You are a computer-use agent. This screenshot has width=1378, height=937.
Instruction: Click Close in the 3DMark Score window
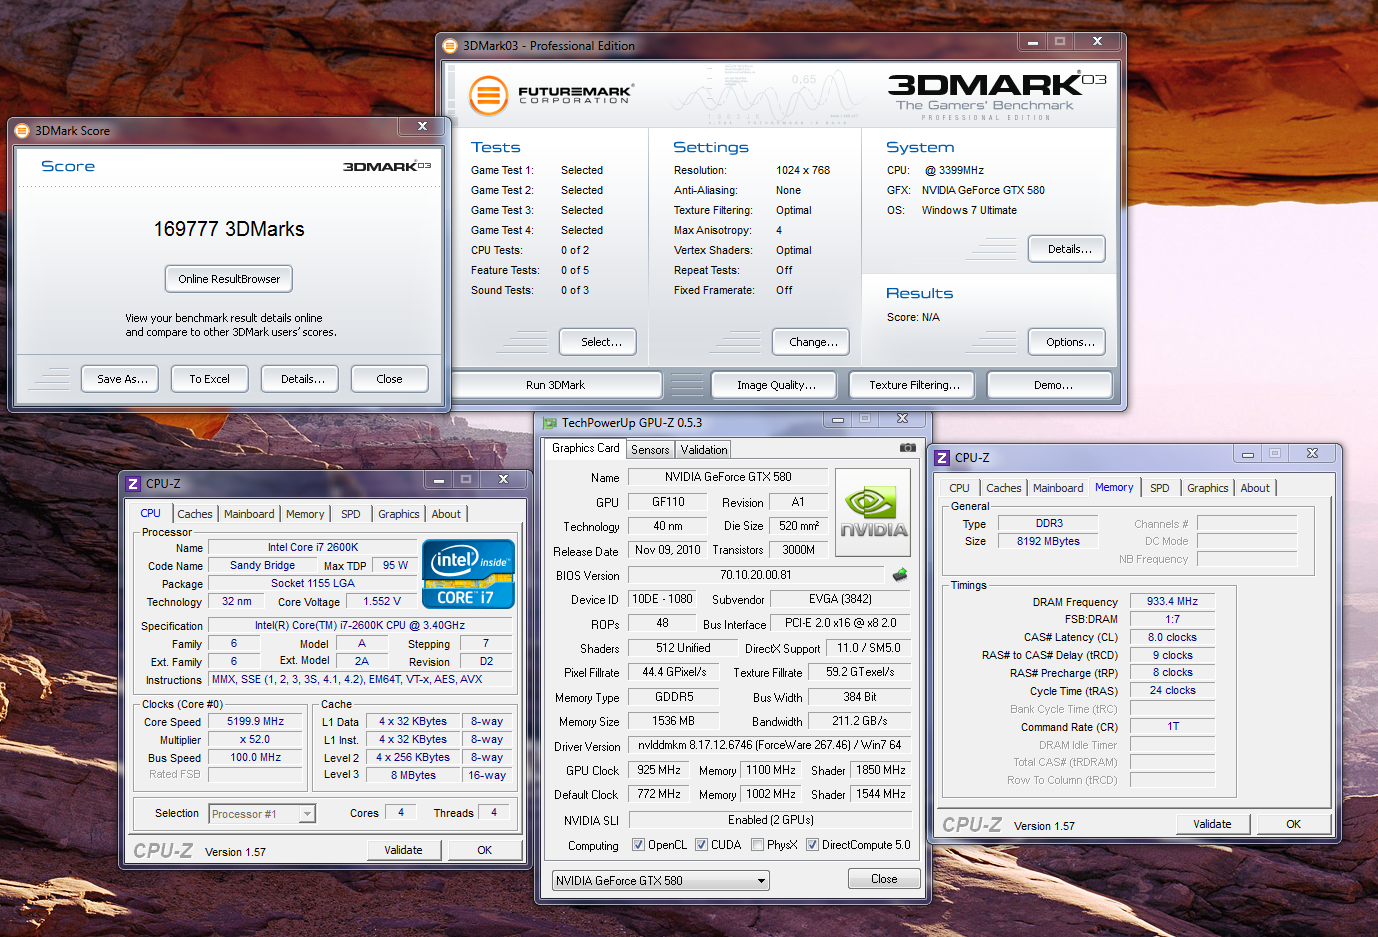[389, 379]
